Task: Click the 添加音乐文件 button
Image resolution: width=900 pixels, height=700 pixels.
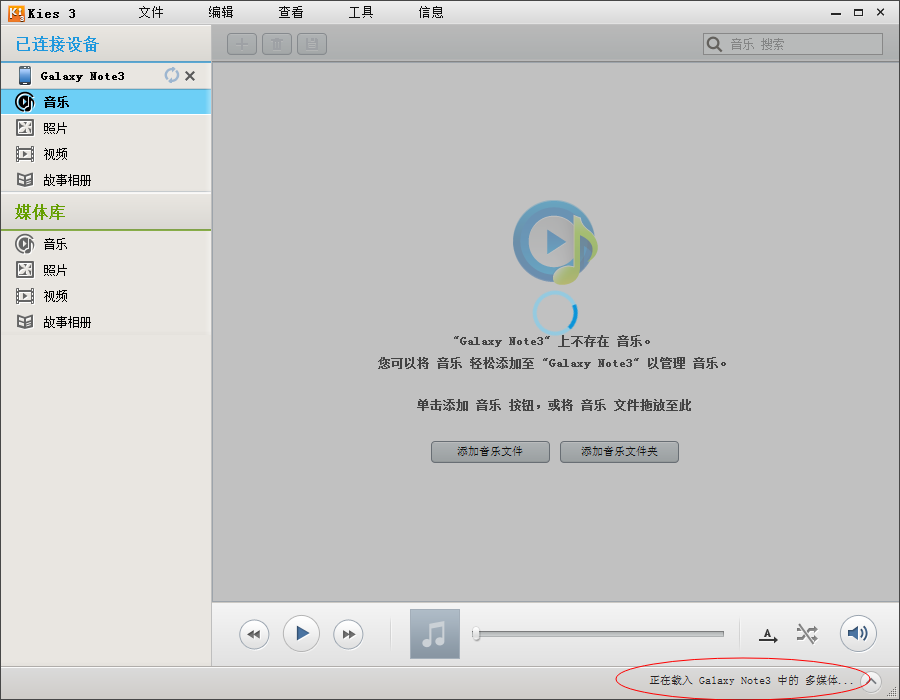Action: pyautogui.click(x=490, y=452)
